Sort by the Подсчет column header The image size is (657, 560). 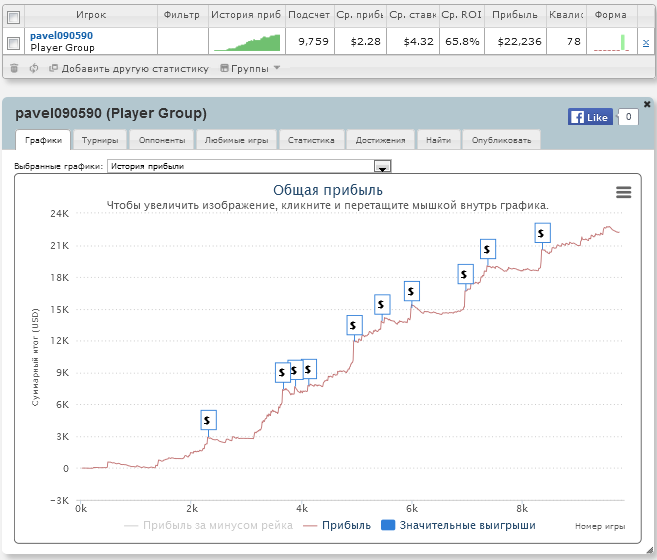coord(309,15)
